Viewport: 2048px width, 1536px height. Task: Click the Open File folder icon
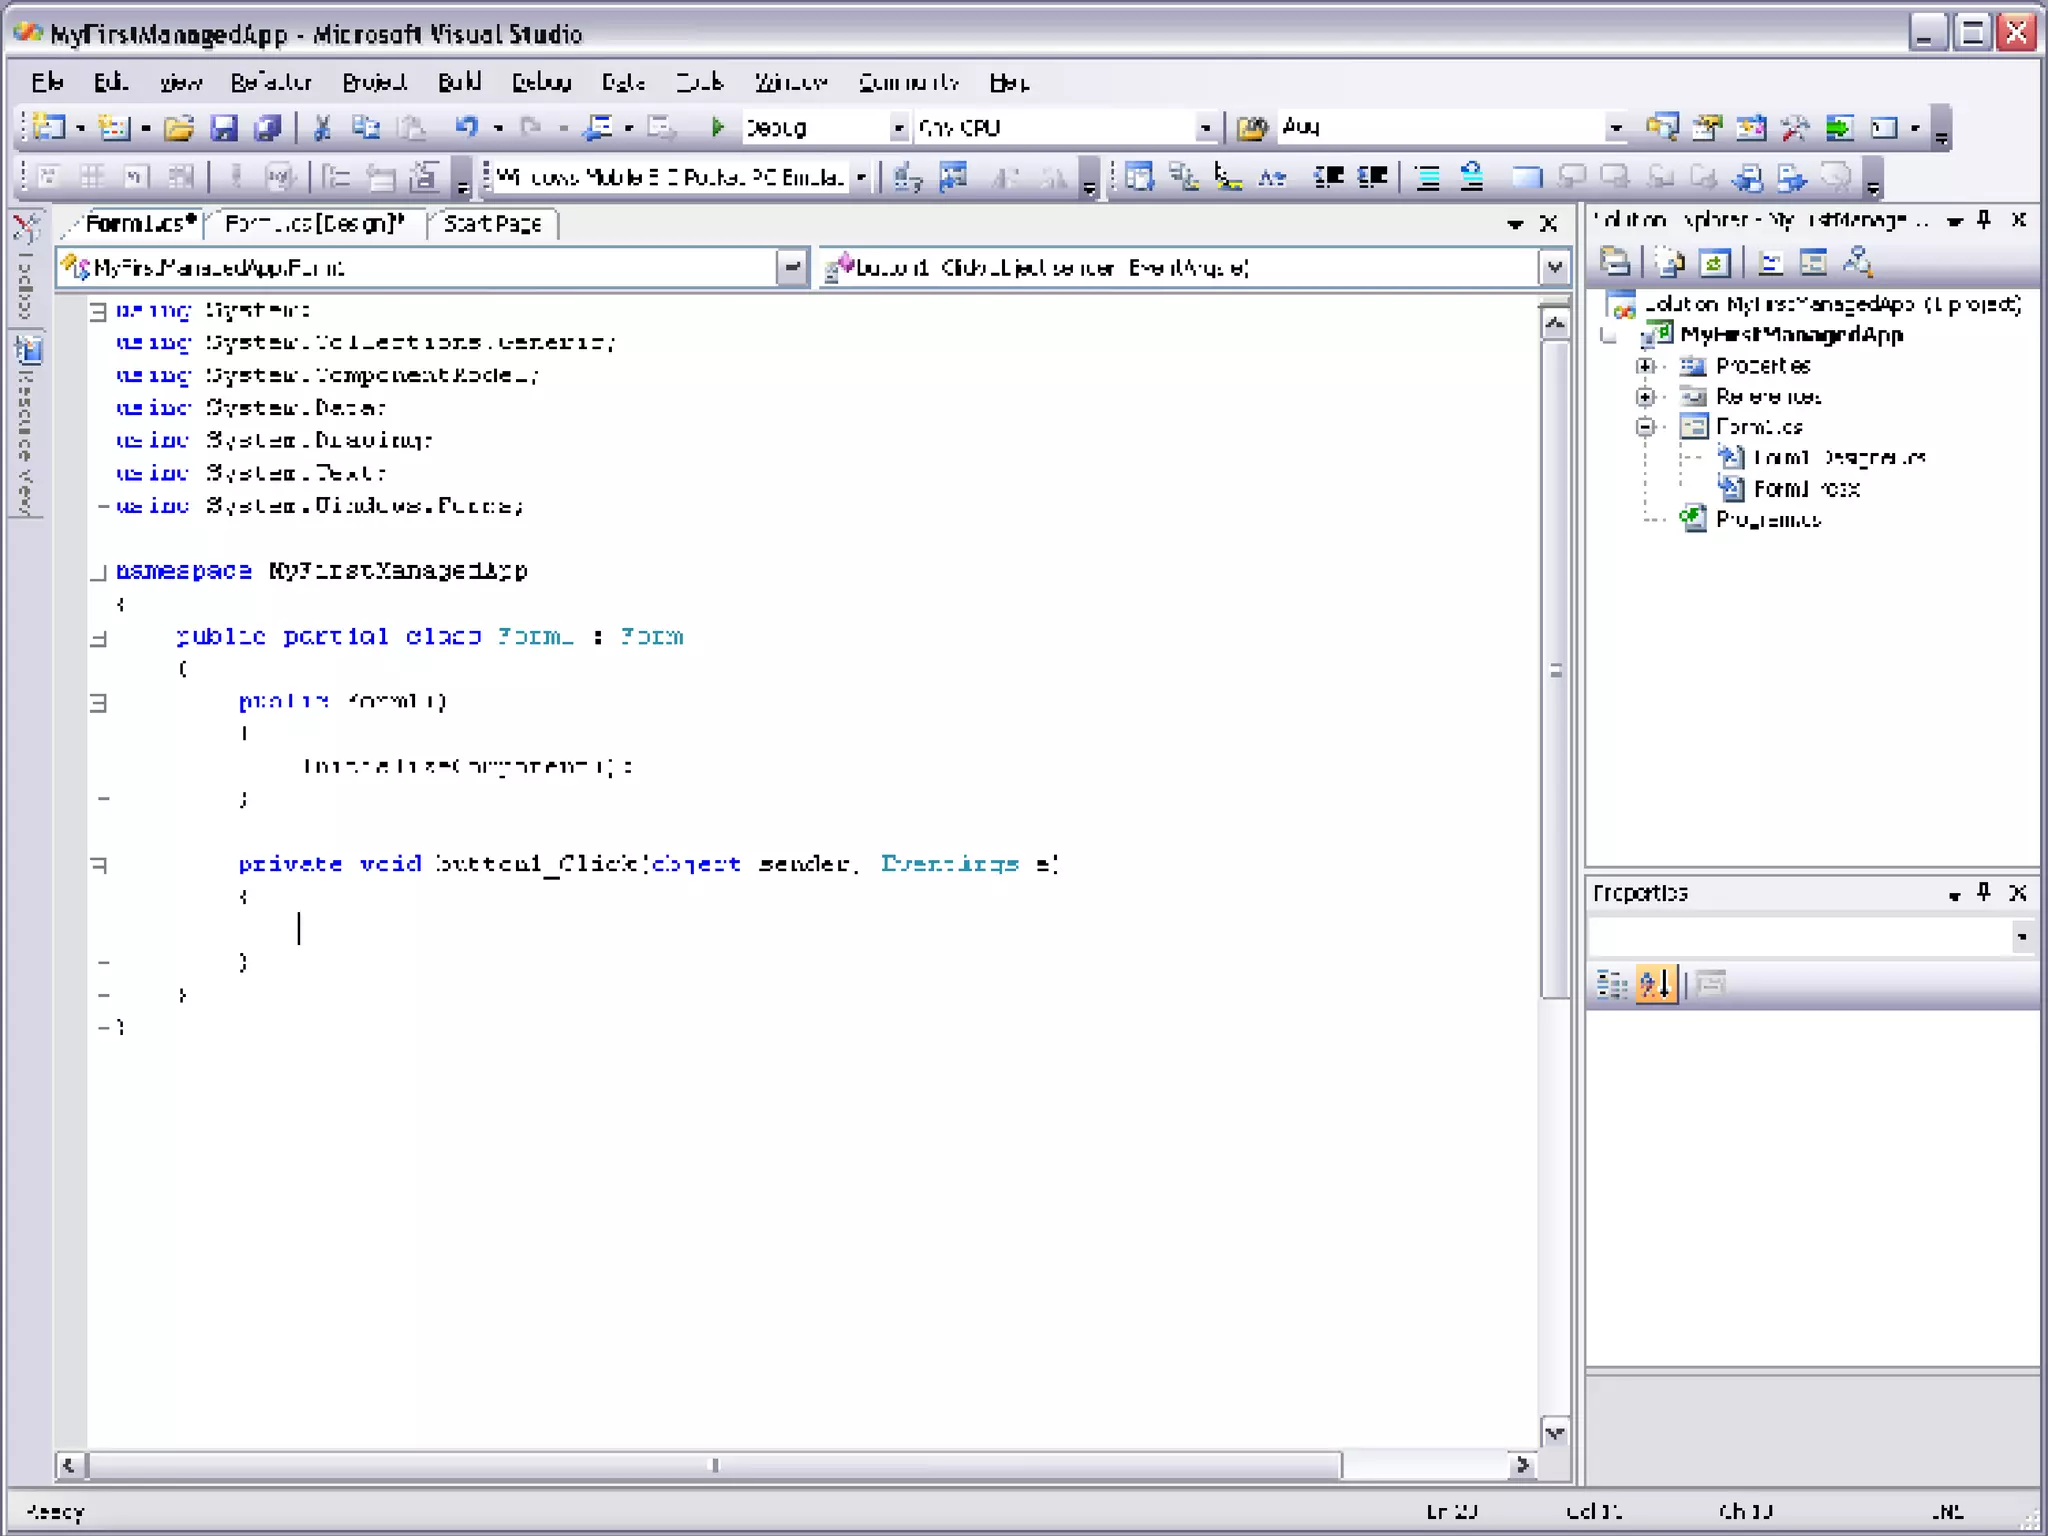179,127
